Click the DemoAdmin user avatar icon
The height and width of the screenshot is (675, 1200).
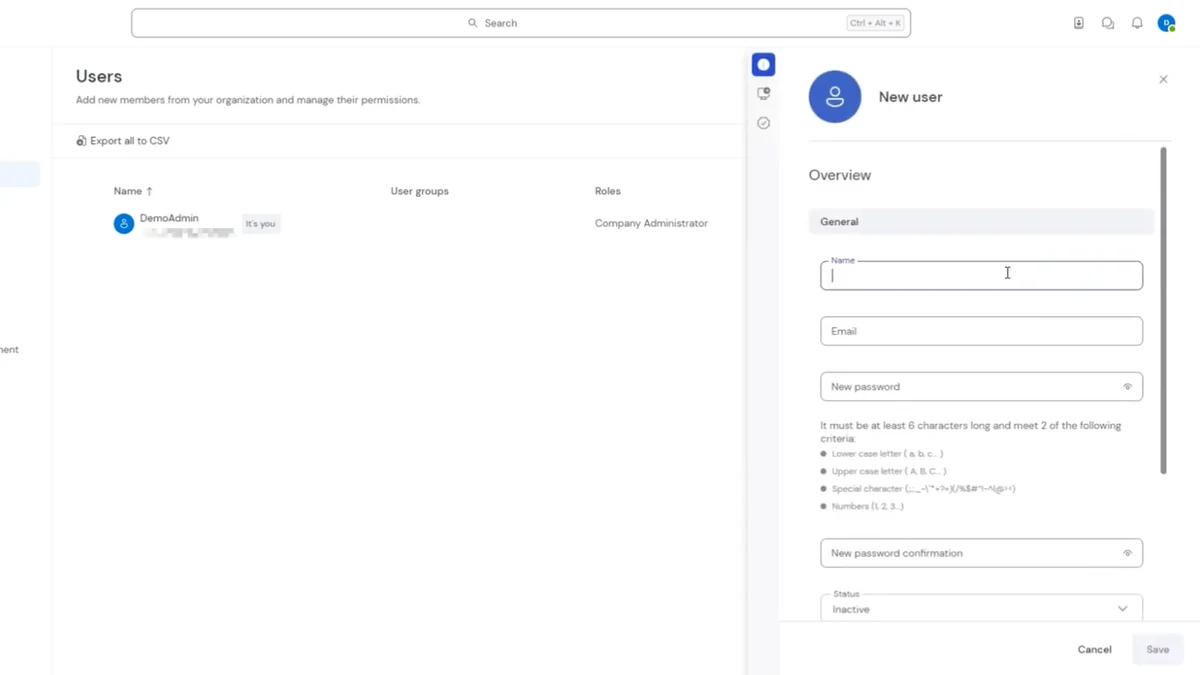tap(124, 224)
